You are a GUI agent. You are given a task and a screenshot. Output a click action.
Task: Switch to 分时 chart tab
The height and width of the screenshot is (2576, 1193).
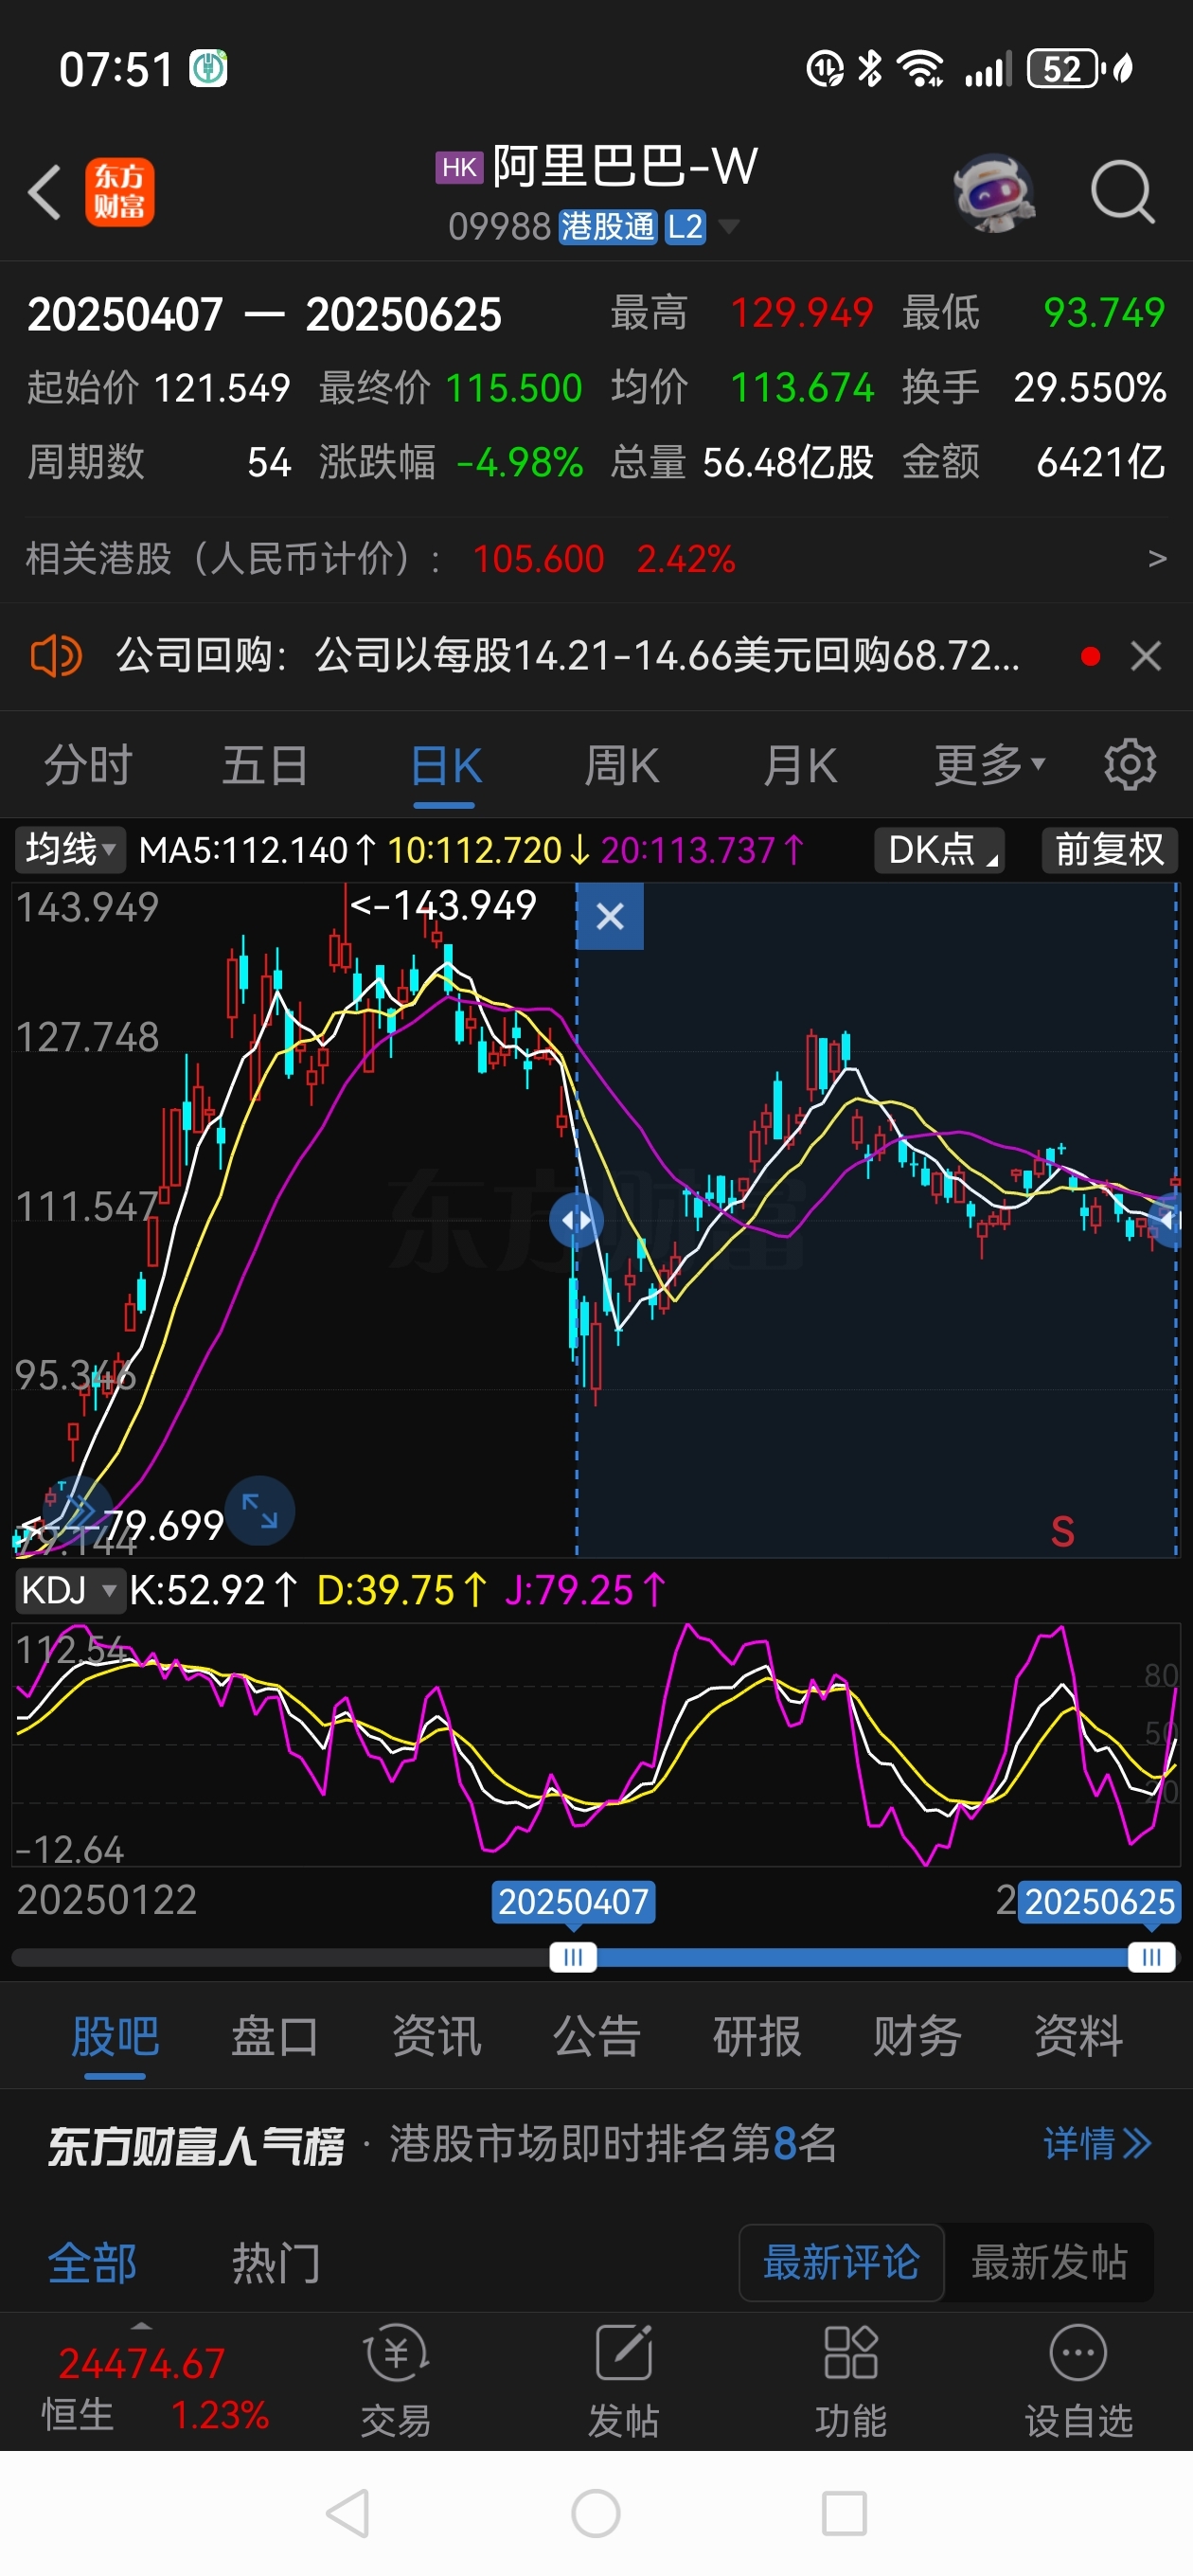(89, 766)
